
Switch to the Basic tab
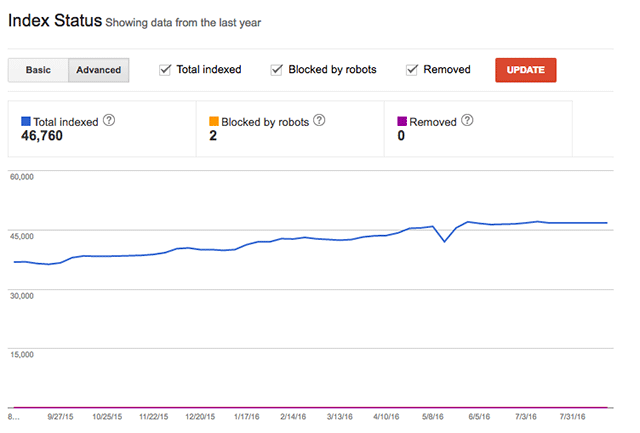coord(38,70)
